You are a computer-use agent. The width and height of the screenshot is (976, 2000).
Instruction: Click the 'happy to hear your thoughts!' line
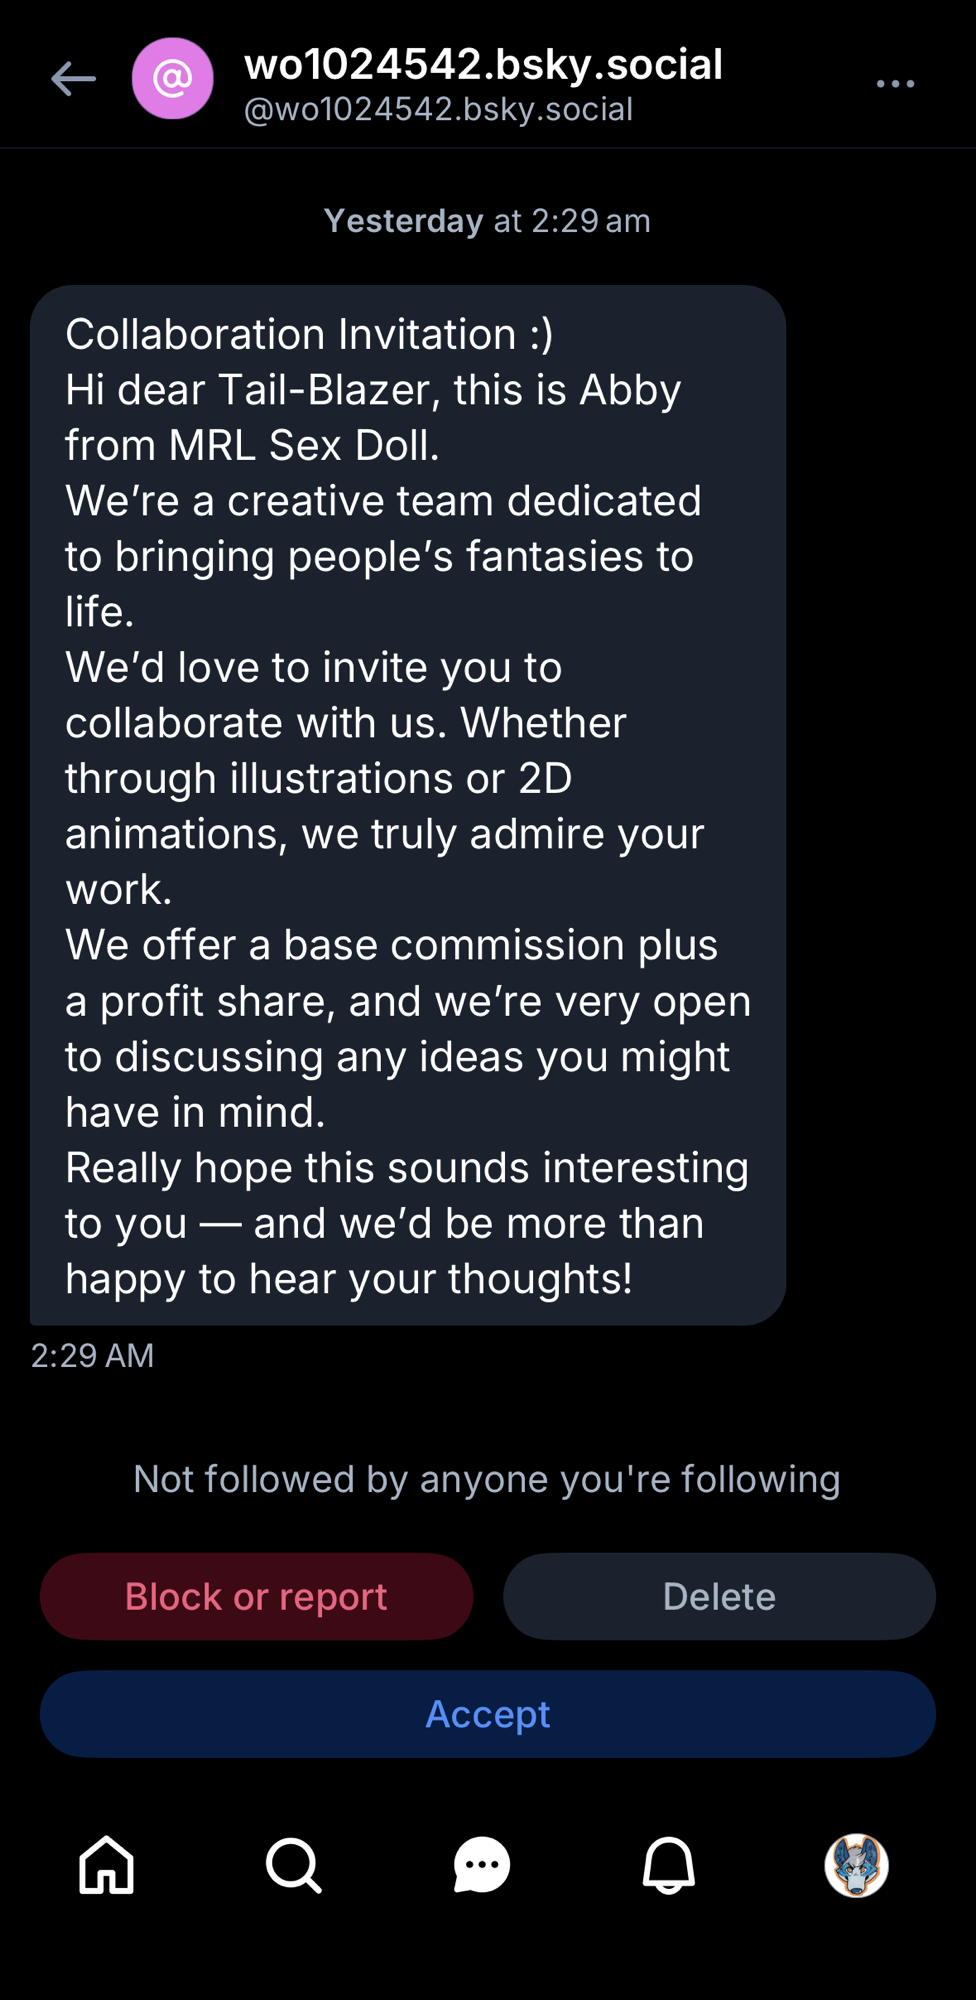click(349, 1278)
